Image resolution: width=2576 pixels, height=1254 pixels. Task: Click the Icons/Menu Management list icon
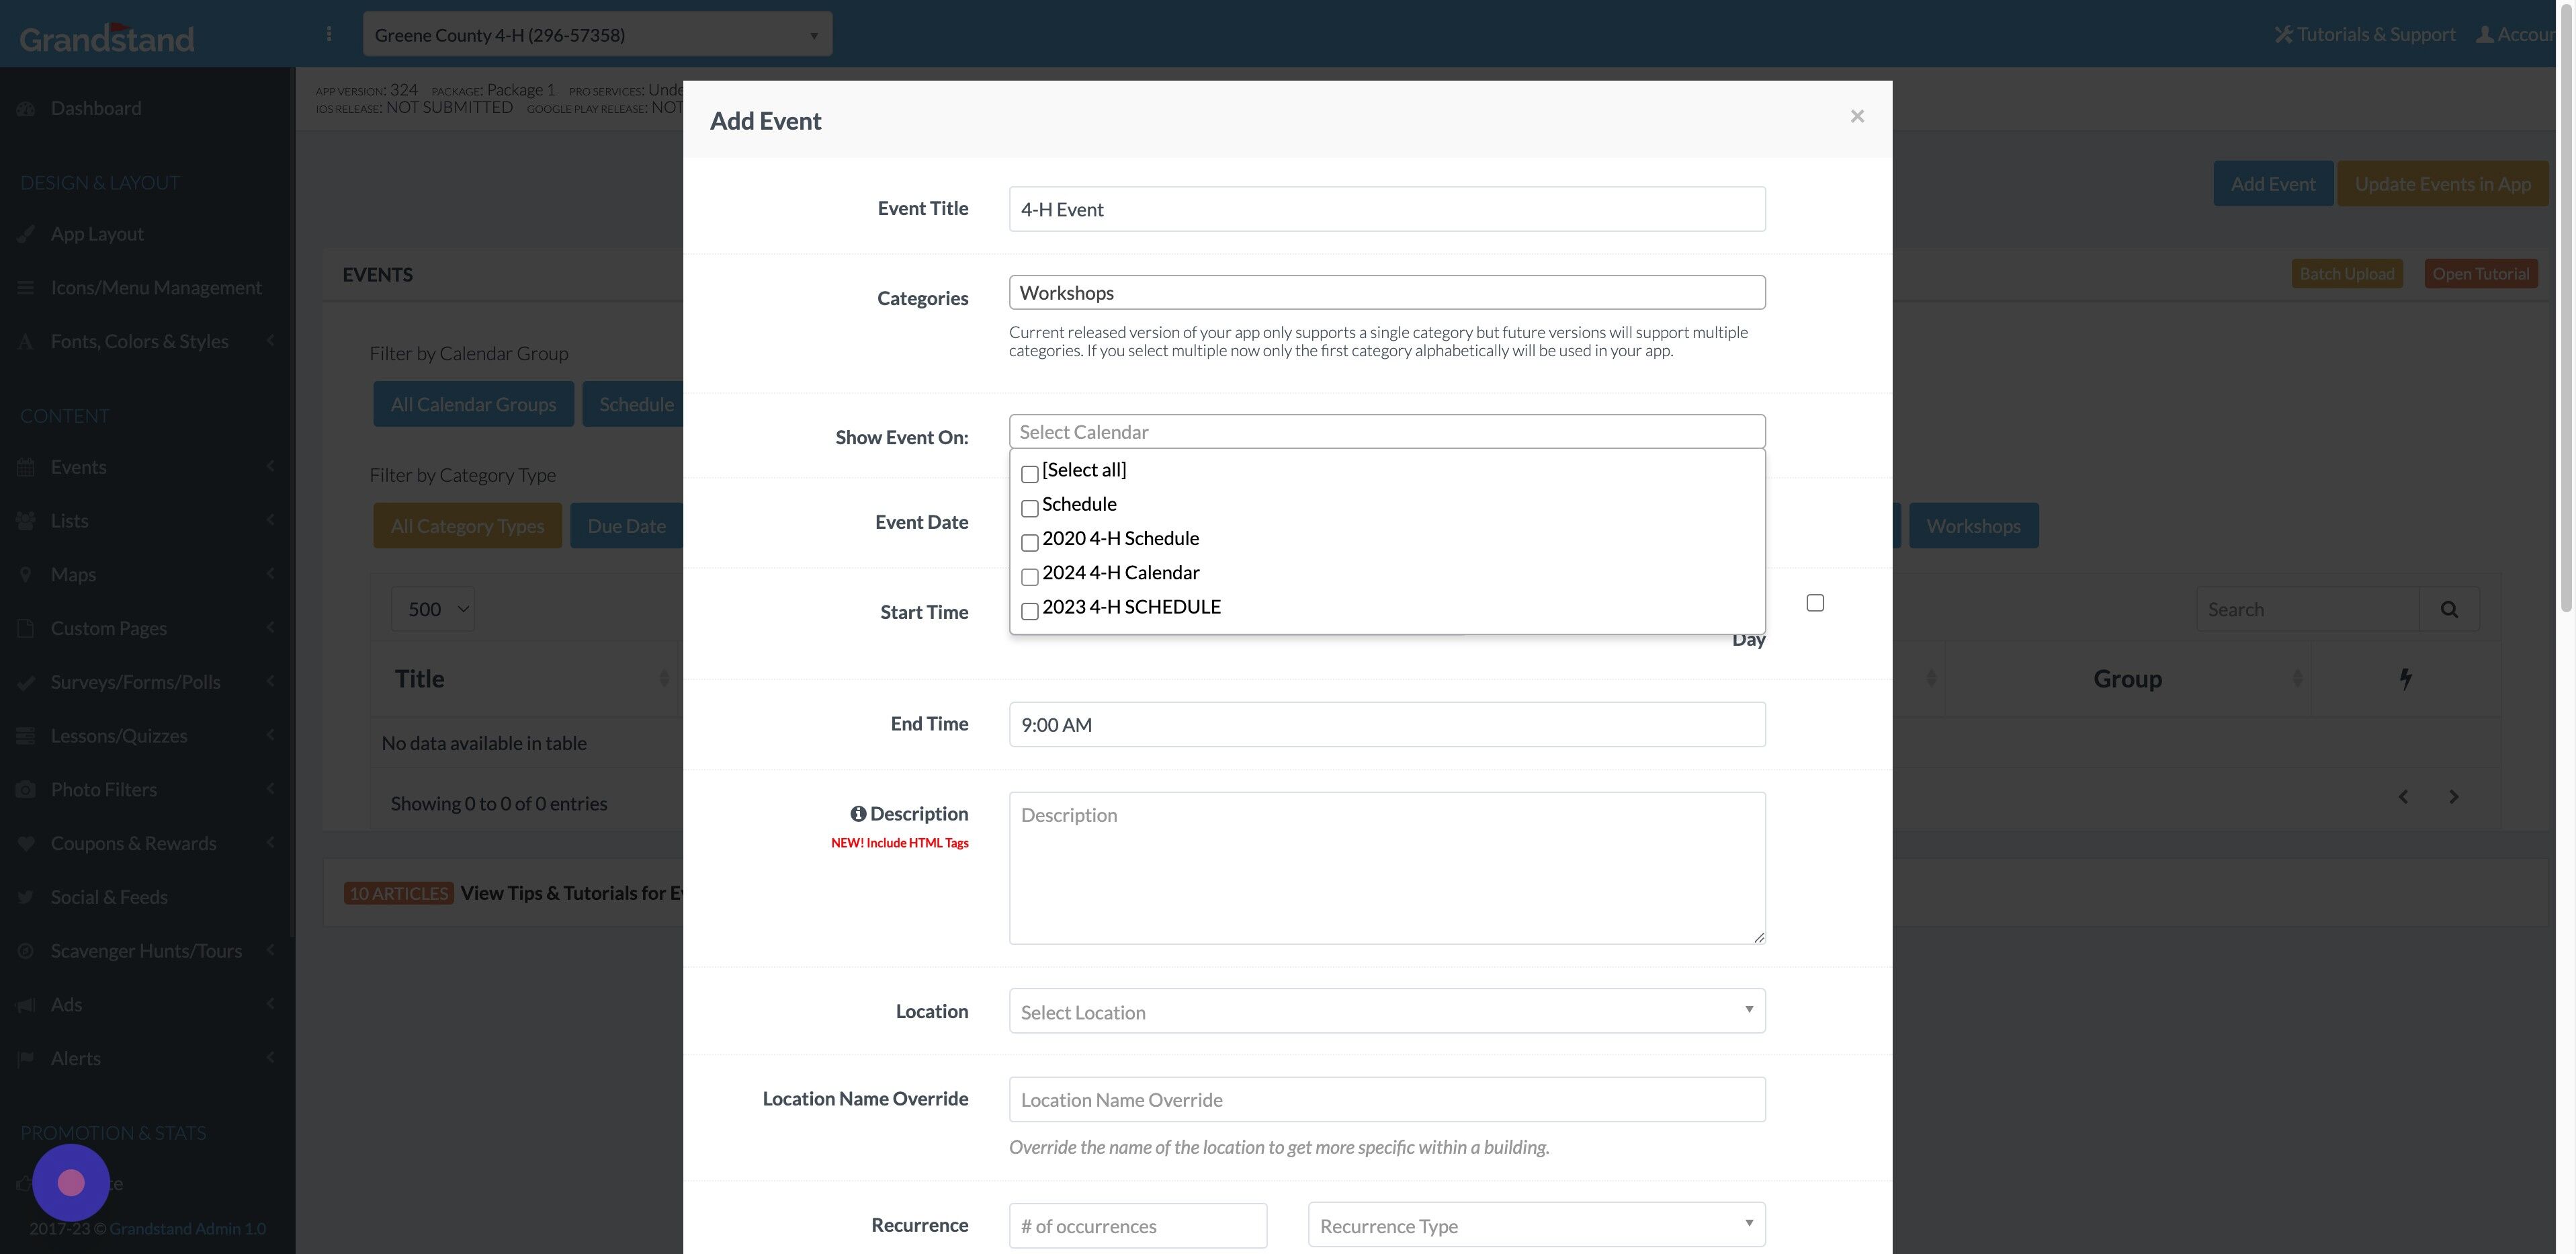[26, 288]
